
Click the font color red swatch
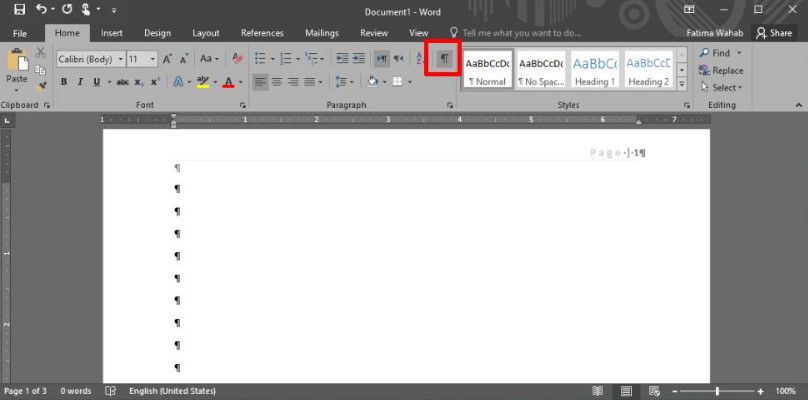click(228, 82)
